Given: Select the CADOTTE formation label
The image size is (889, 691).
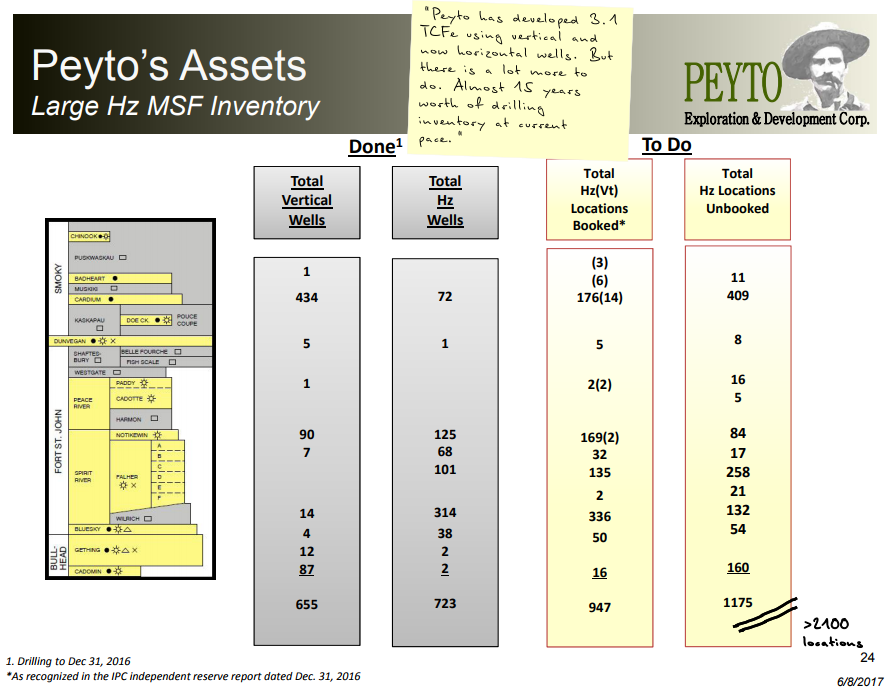Looking at the screenshot, I should 129,399.
